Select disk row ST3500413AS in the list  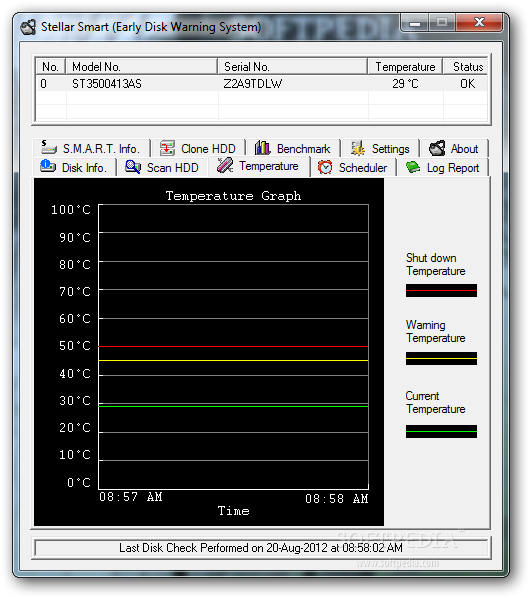[x=261, y=84]
